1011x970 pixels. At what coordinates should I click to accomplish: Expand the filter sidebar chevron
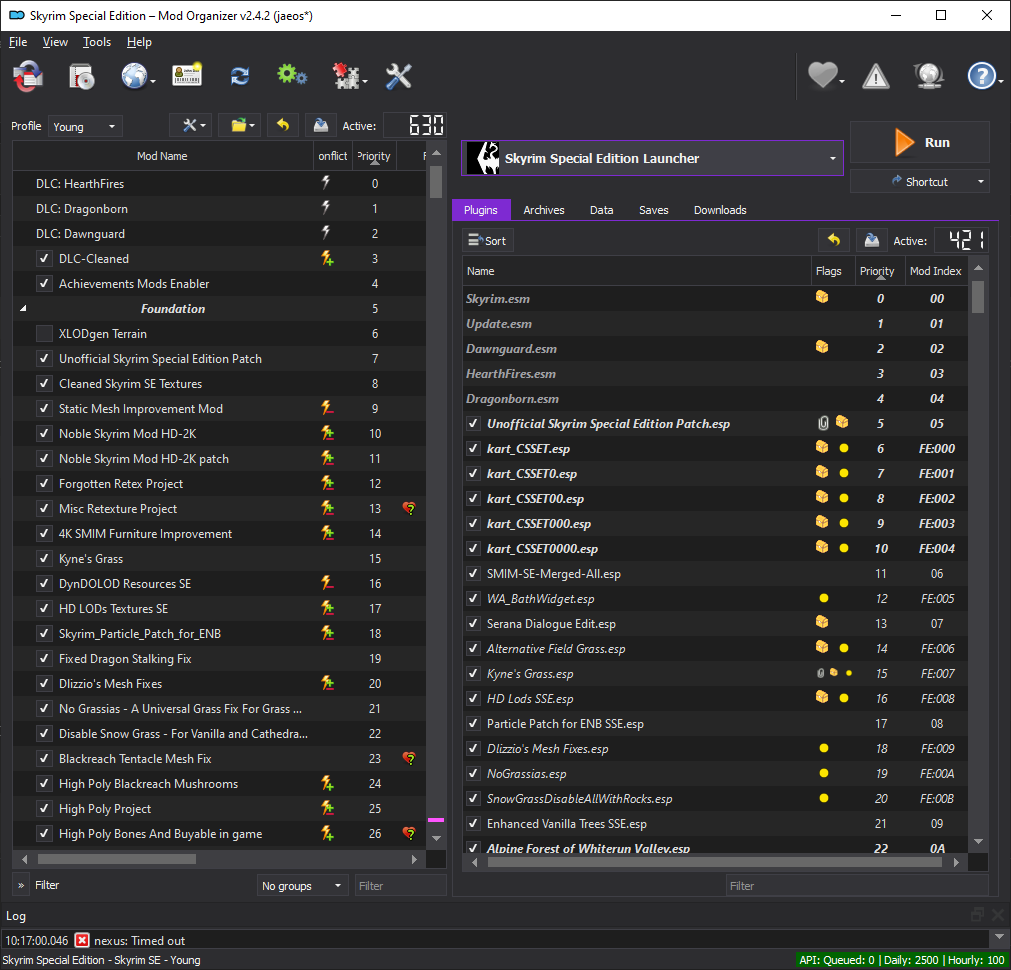pyautogui.click(x=21, y=885)
